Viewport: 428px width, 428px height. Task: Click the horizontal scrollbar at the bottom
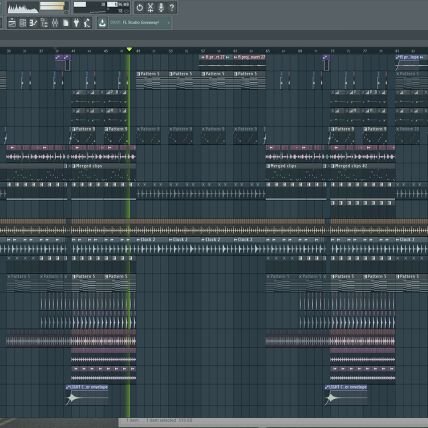click(273, 421)
